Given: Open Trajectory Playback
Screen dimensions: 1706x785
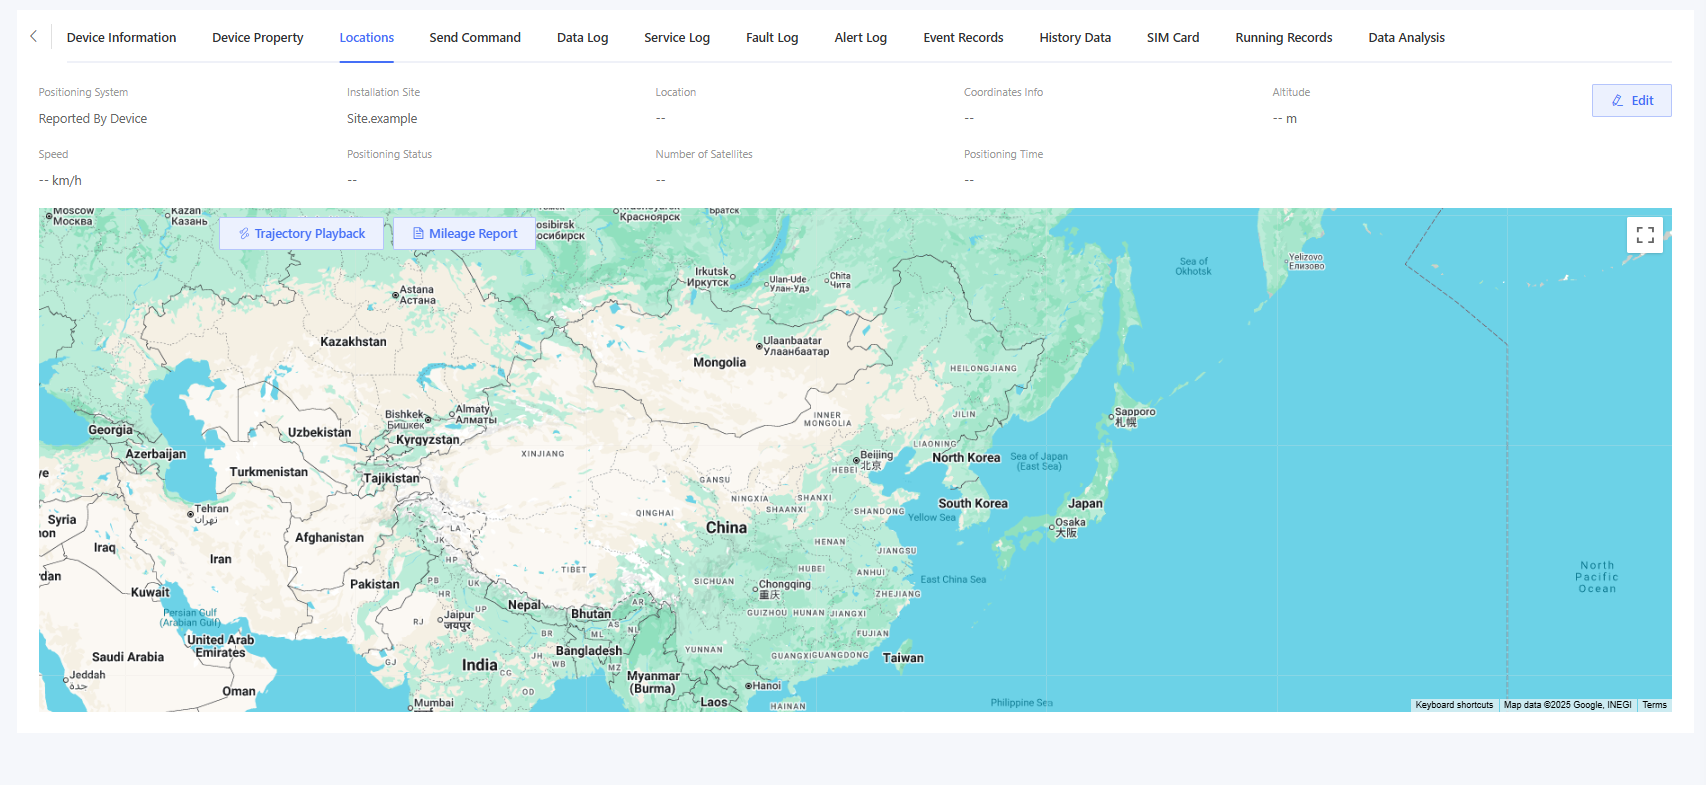Looking at the screenshot, I should click(301, 234).
